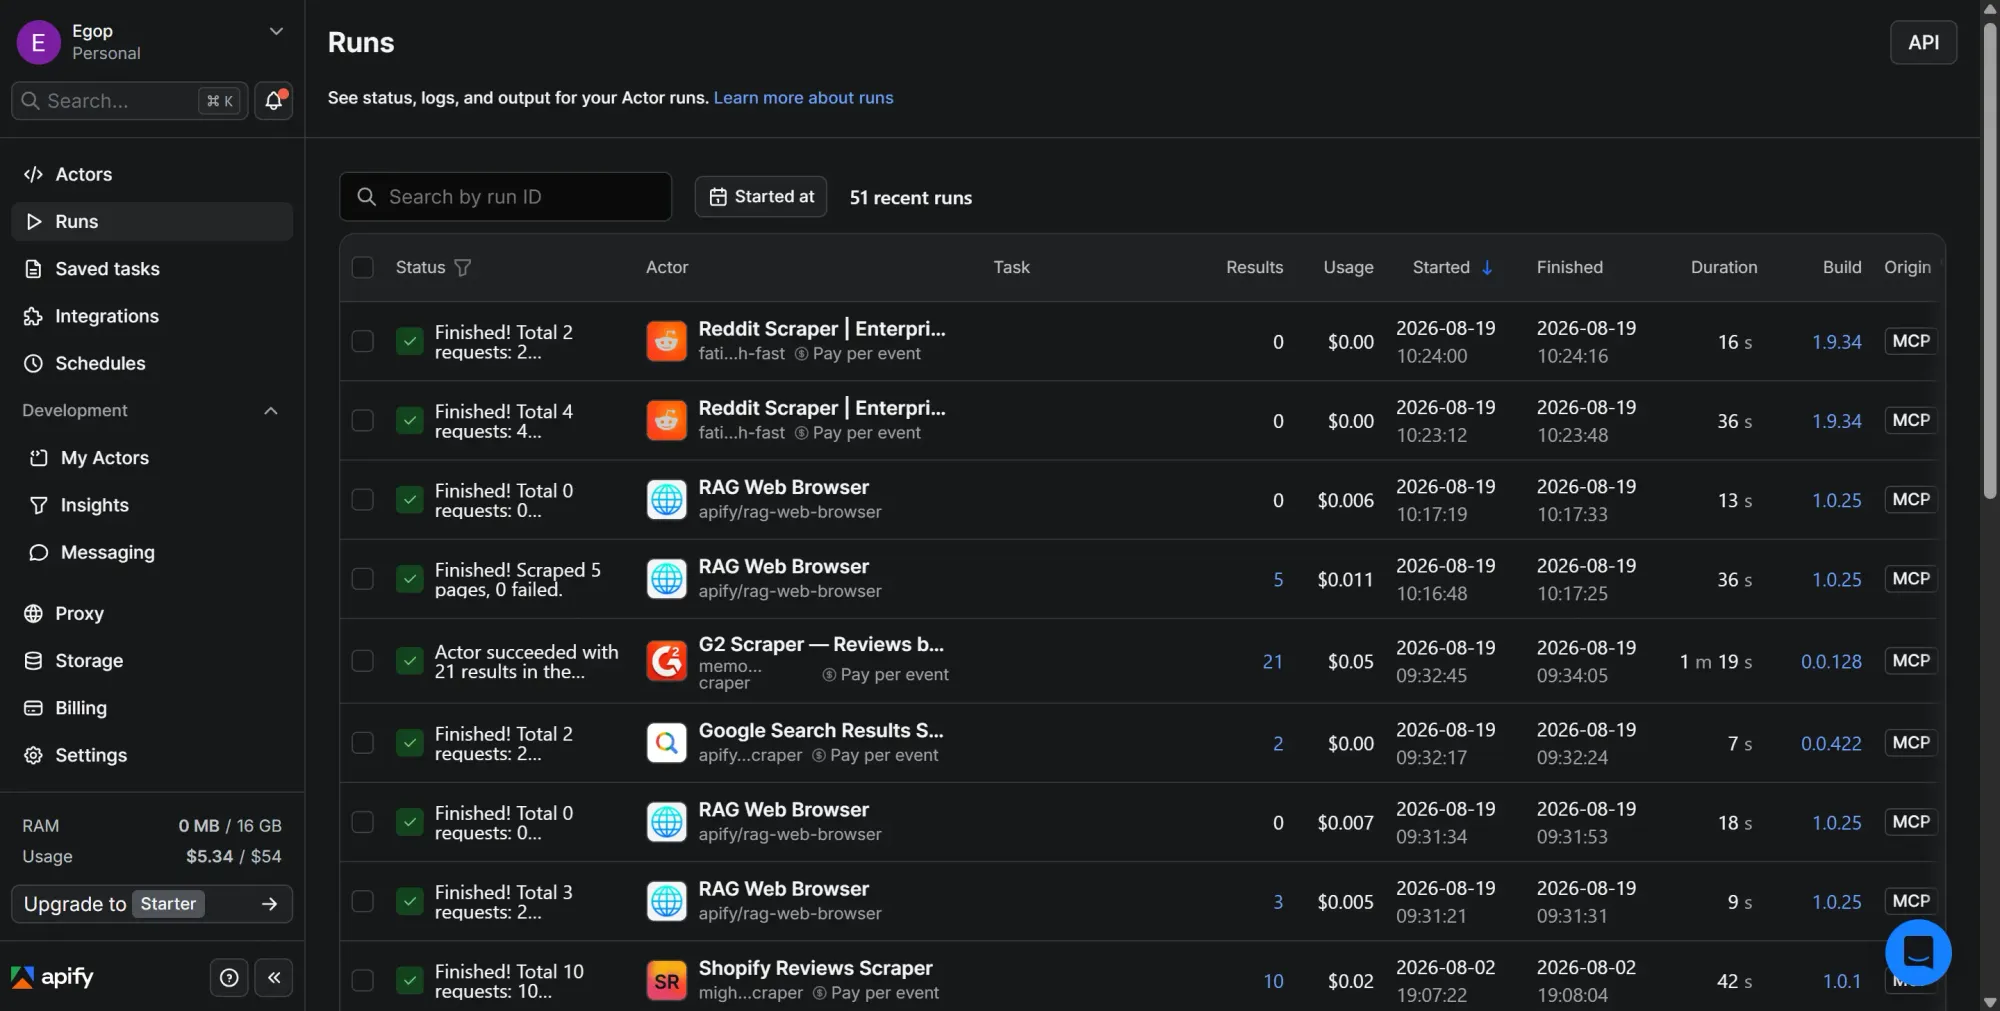Click RAG Web Browser globe icon, 10:17:19 run

click(x=666, y=499)
